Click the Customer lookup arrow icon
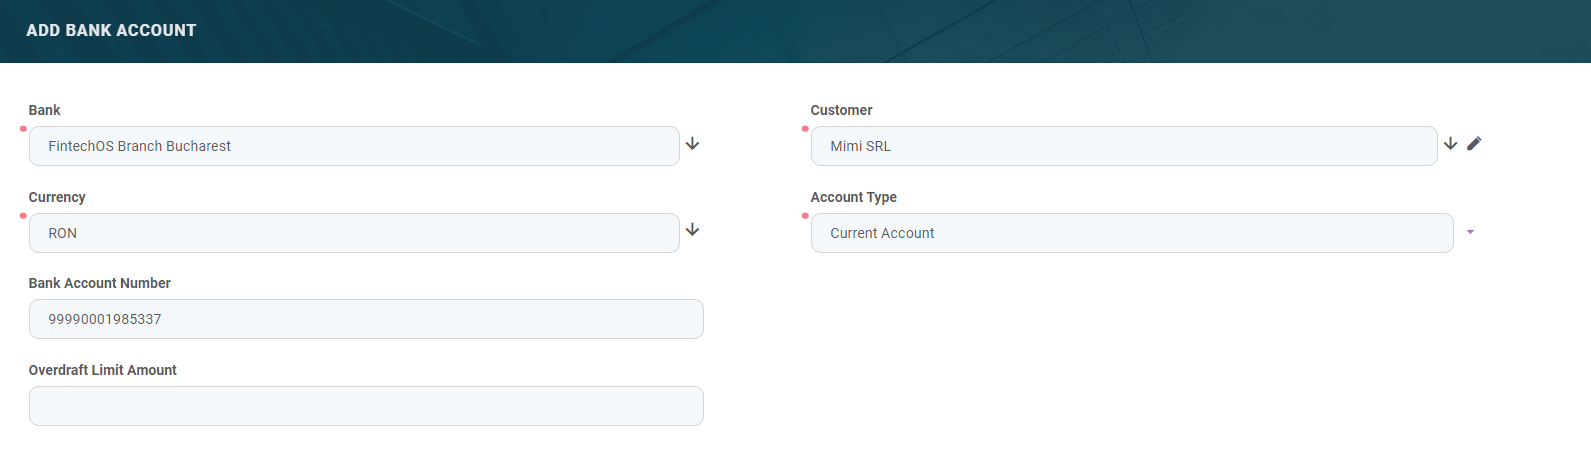The height and width of the screenshot is (456, 1591). pyautogui.click(x=1450, y=144)
